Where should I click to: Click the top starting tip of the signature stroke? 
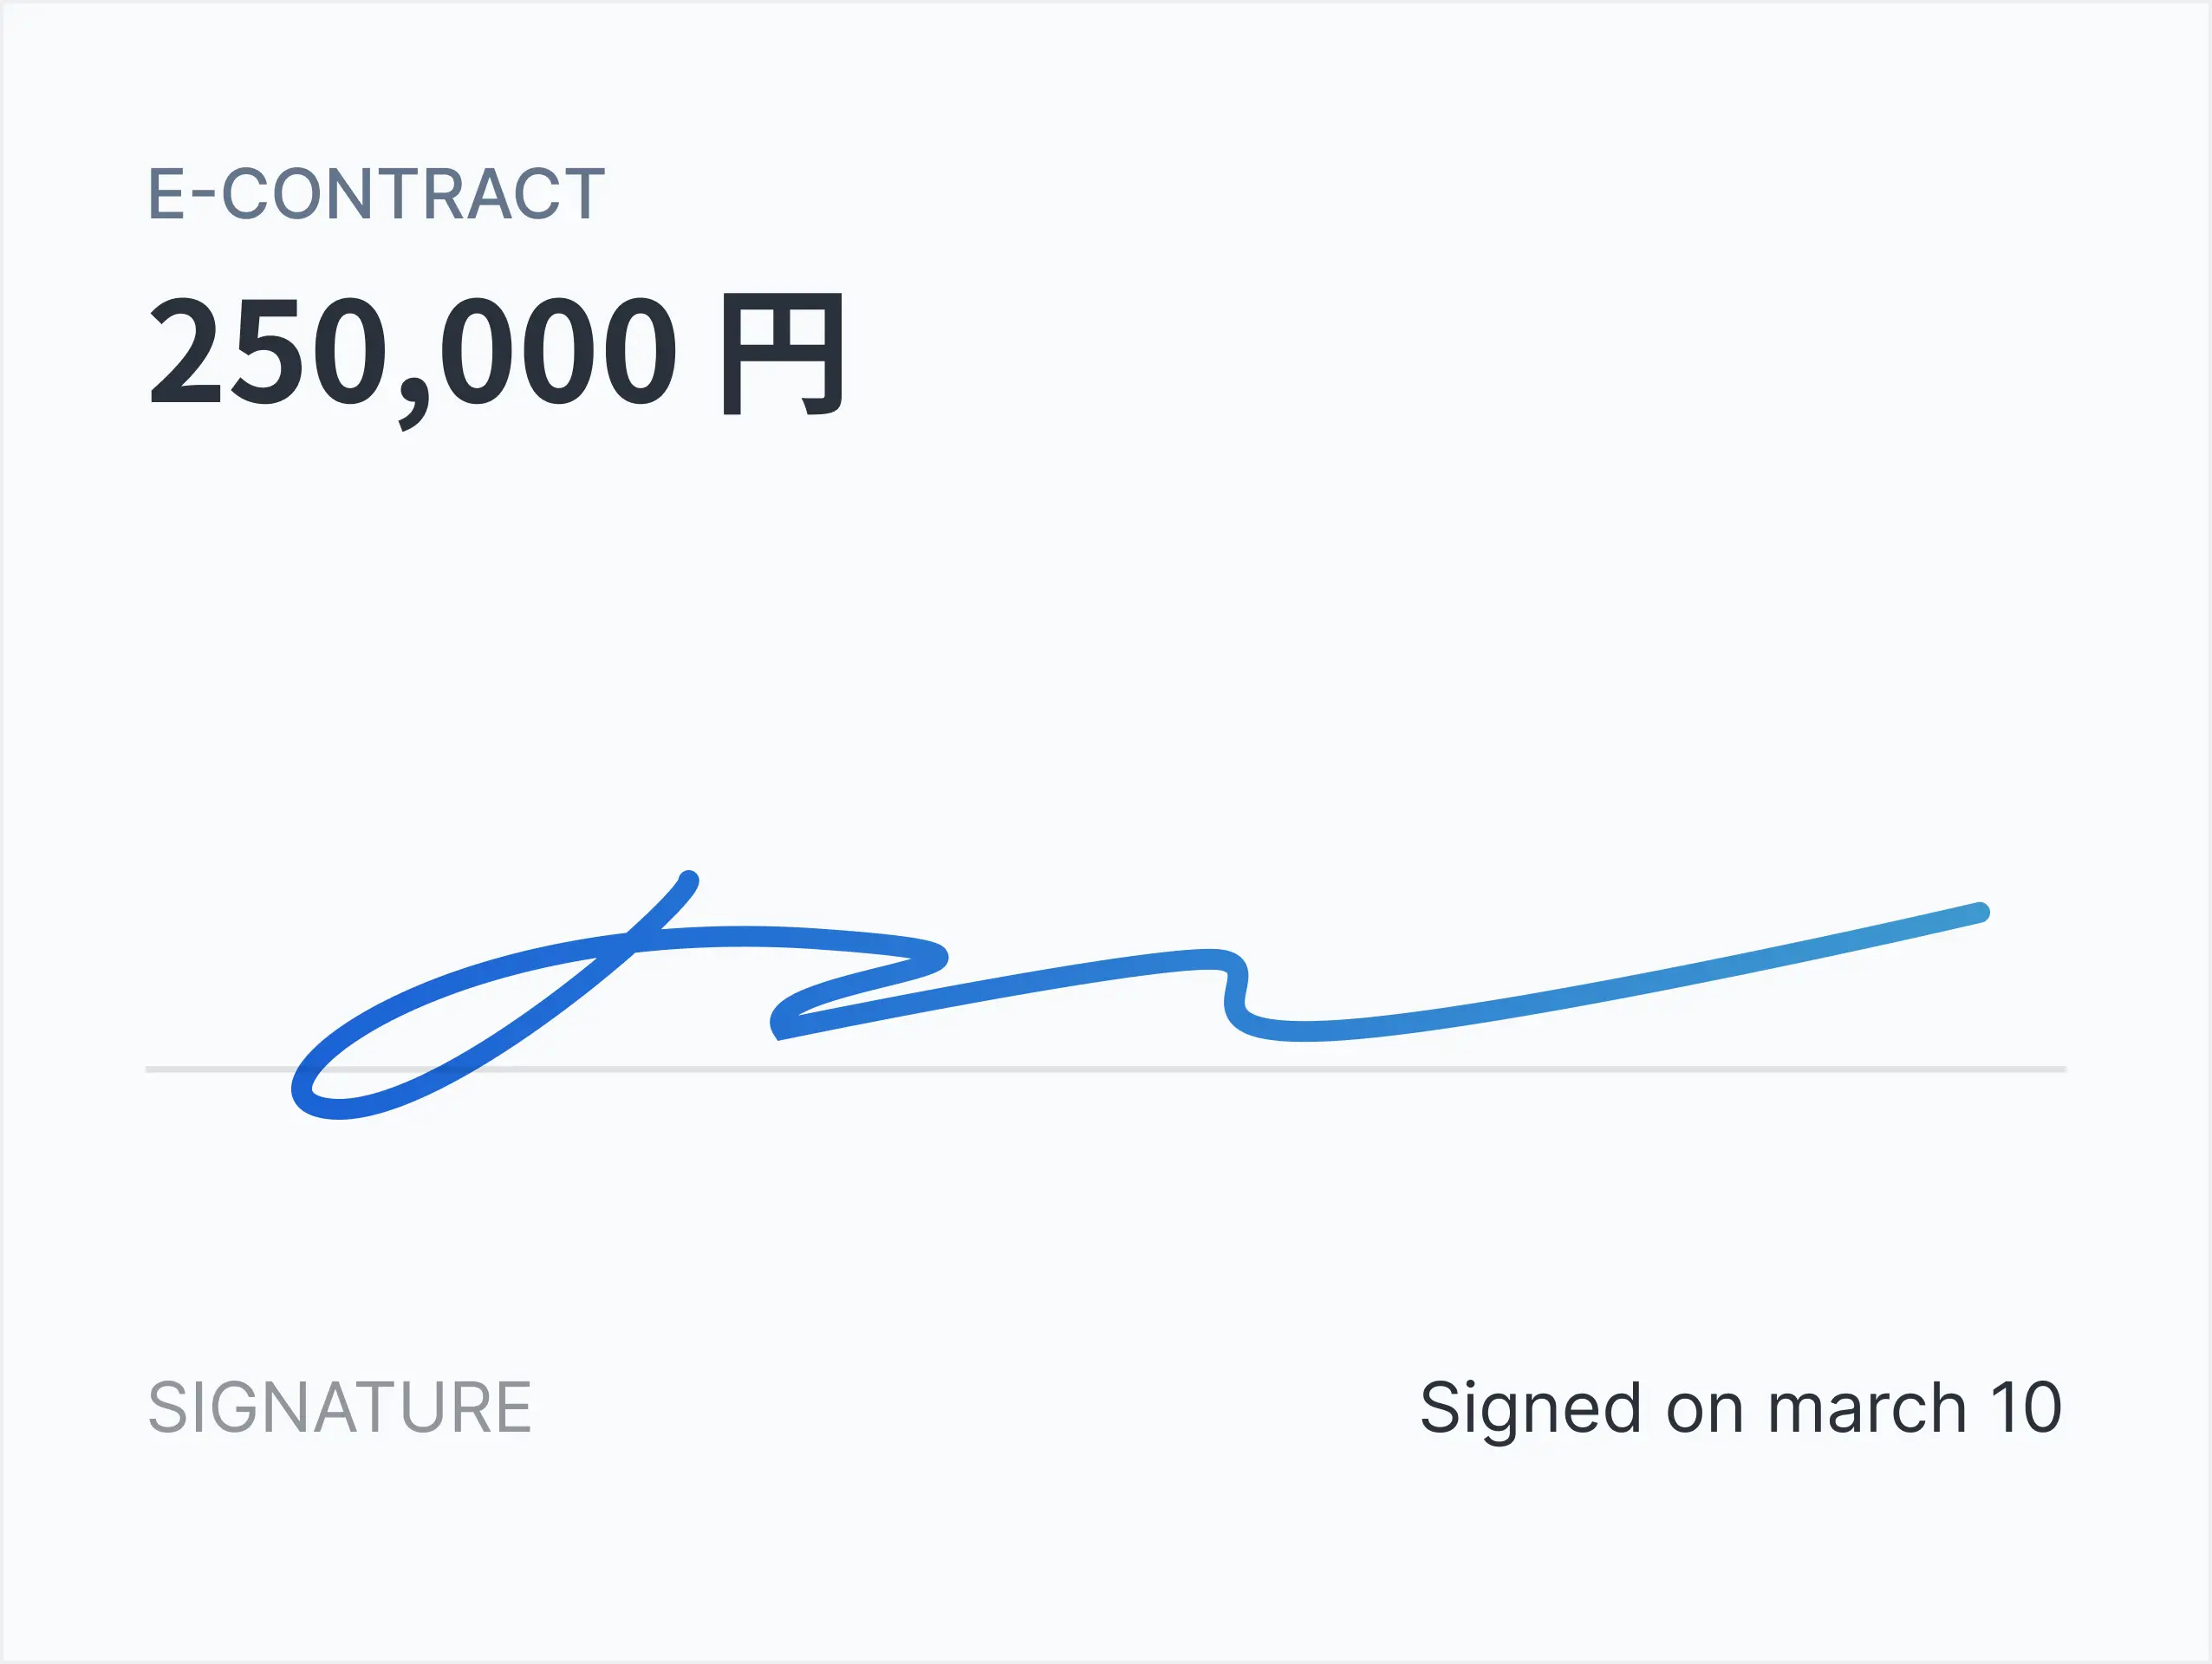pyautogui.click(x=688, y=879)
